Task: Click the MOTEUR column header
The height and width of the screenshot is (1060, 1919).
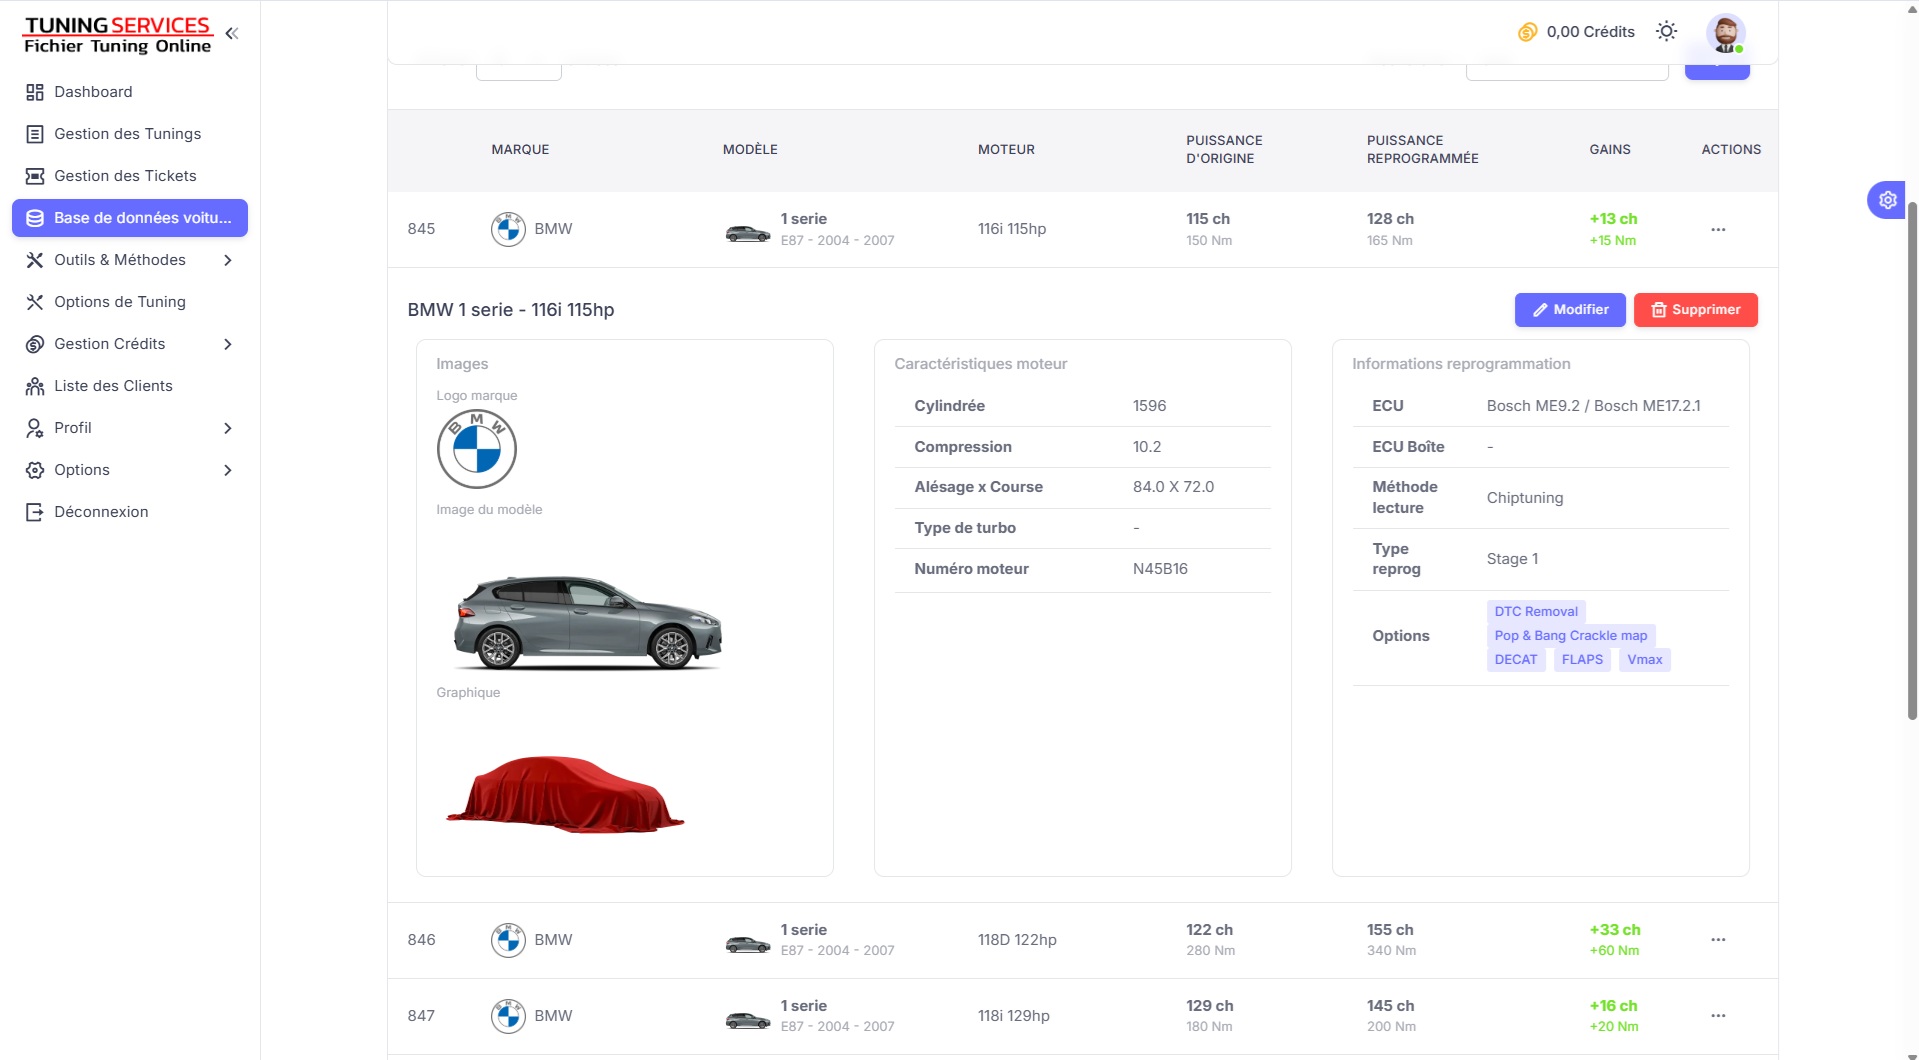Action: click(1006, 150)
